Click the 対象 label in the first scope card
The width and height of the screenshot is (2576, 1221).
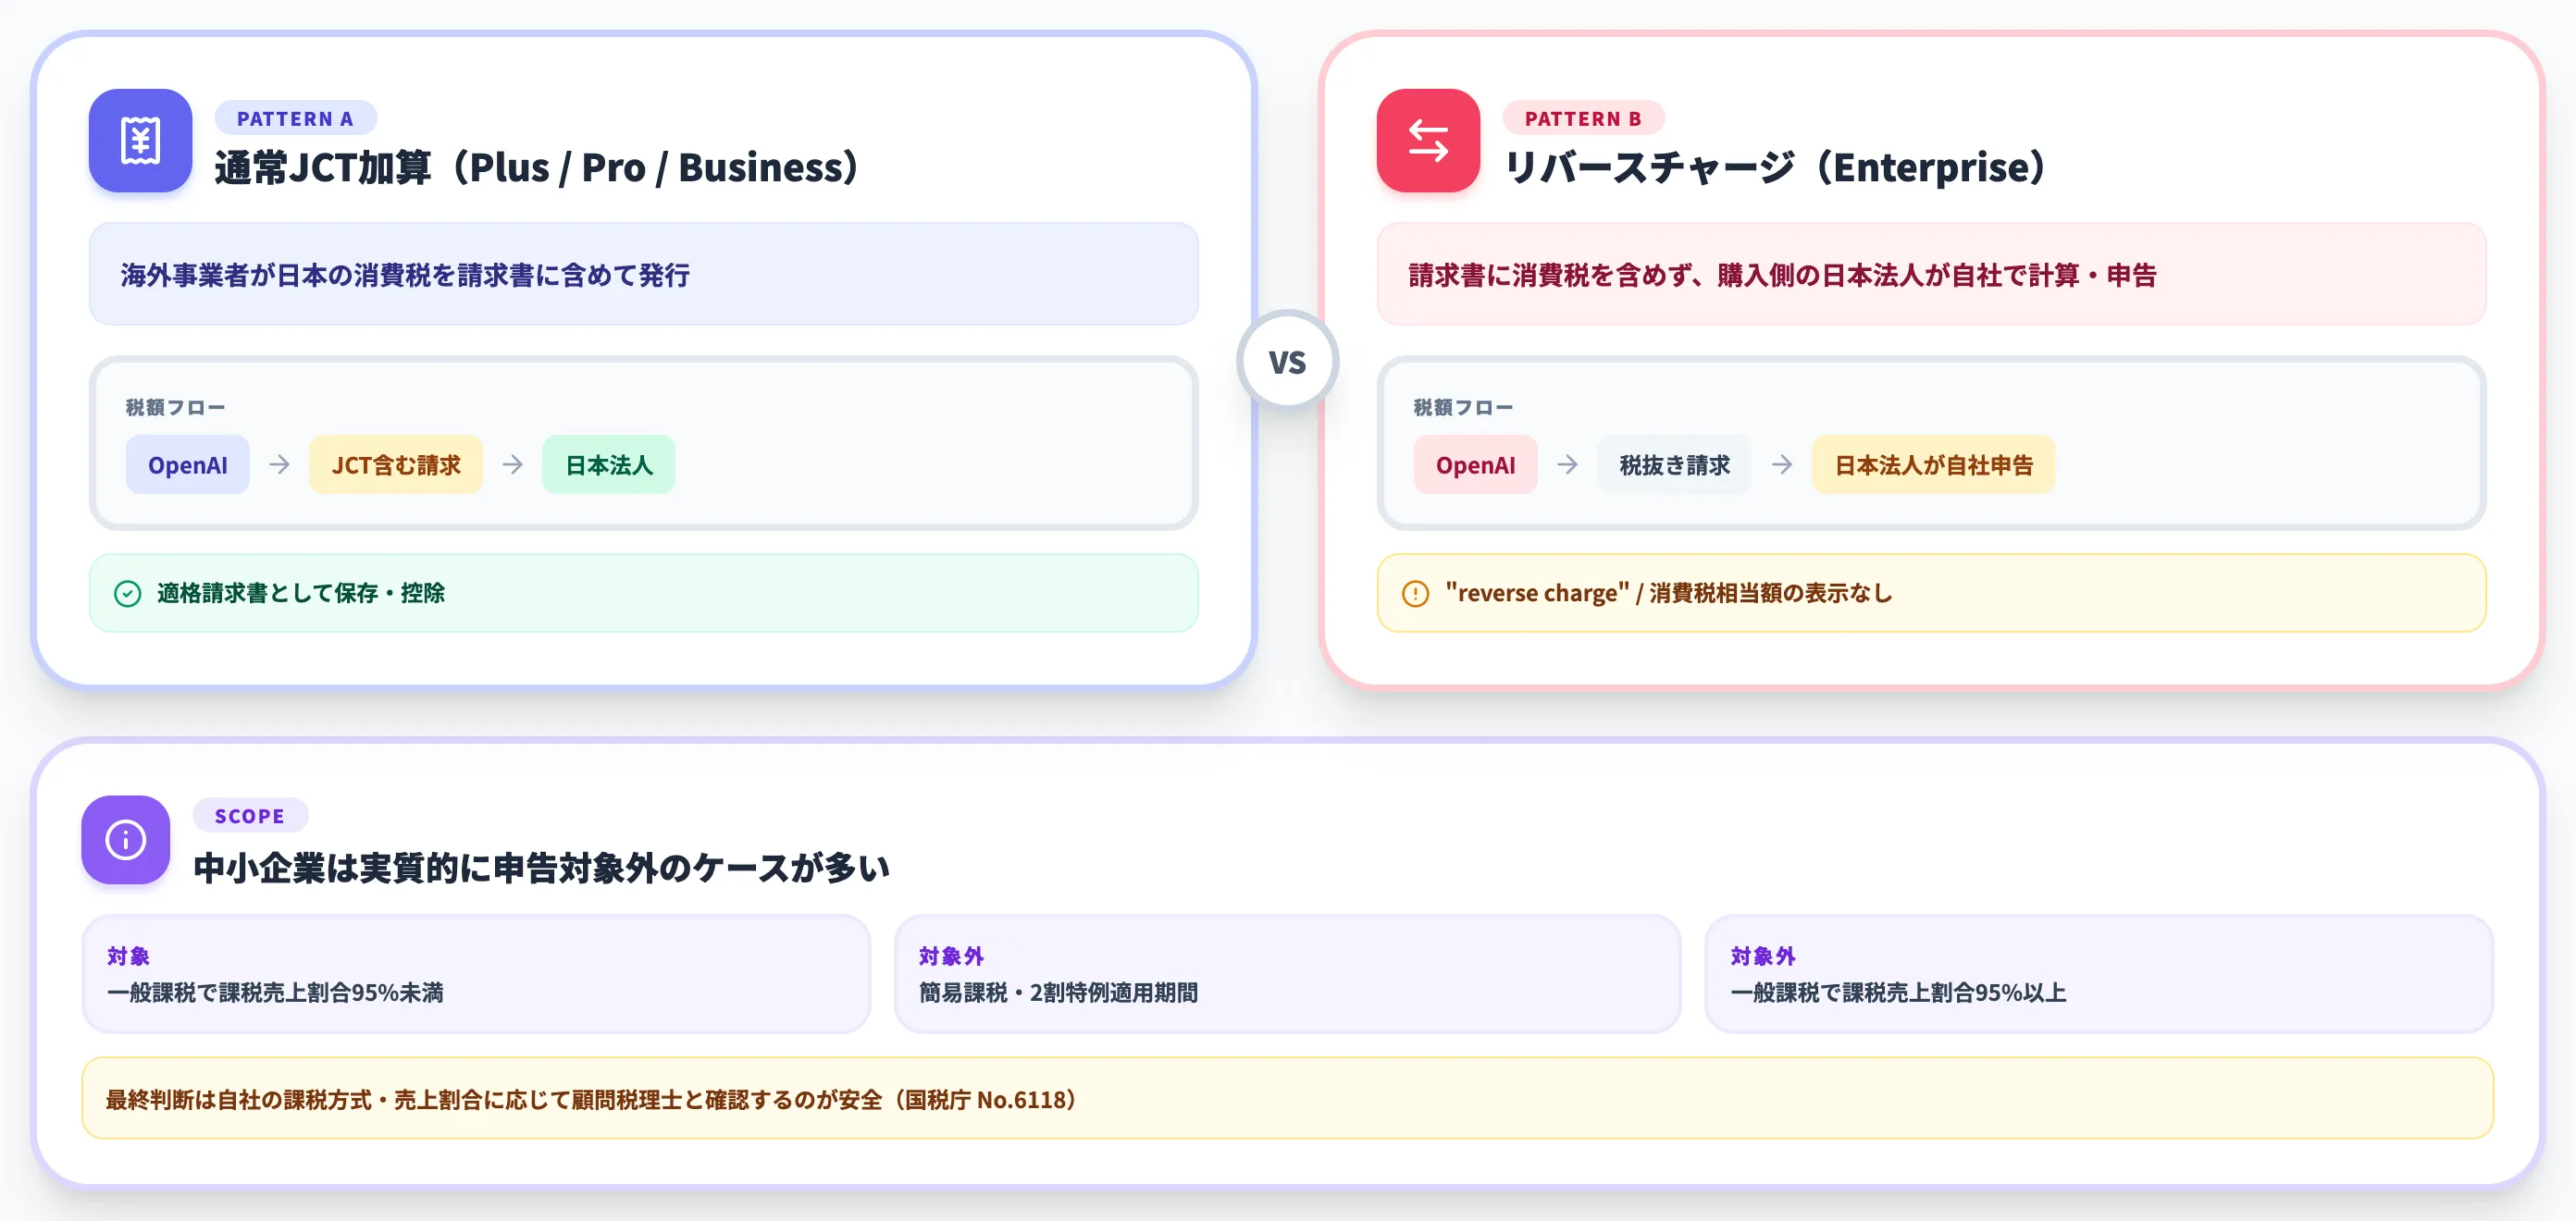coord(128,956)
